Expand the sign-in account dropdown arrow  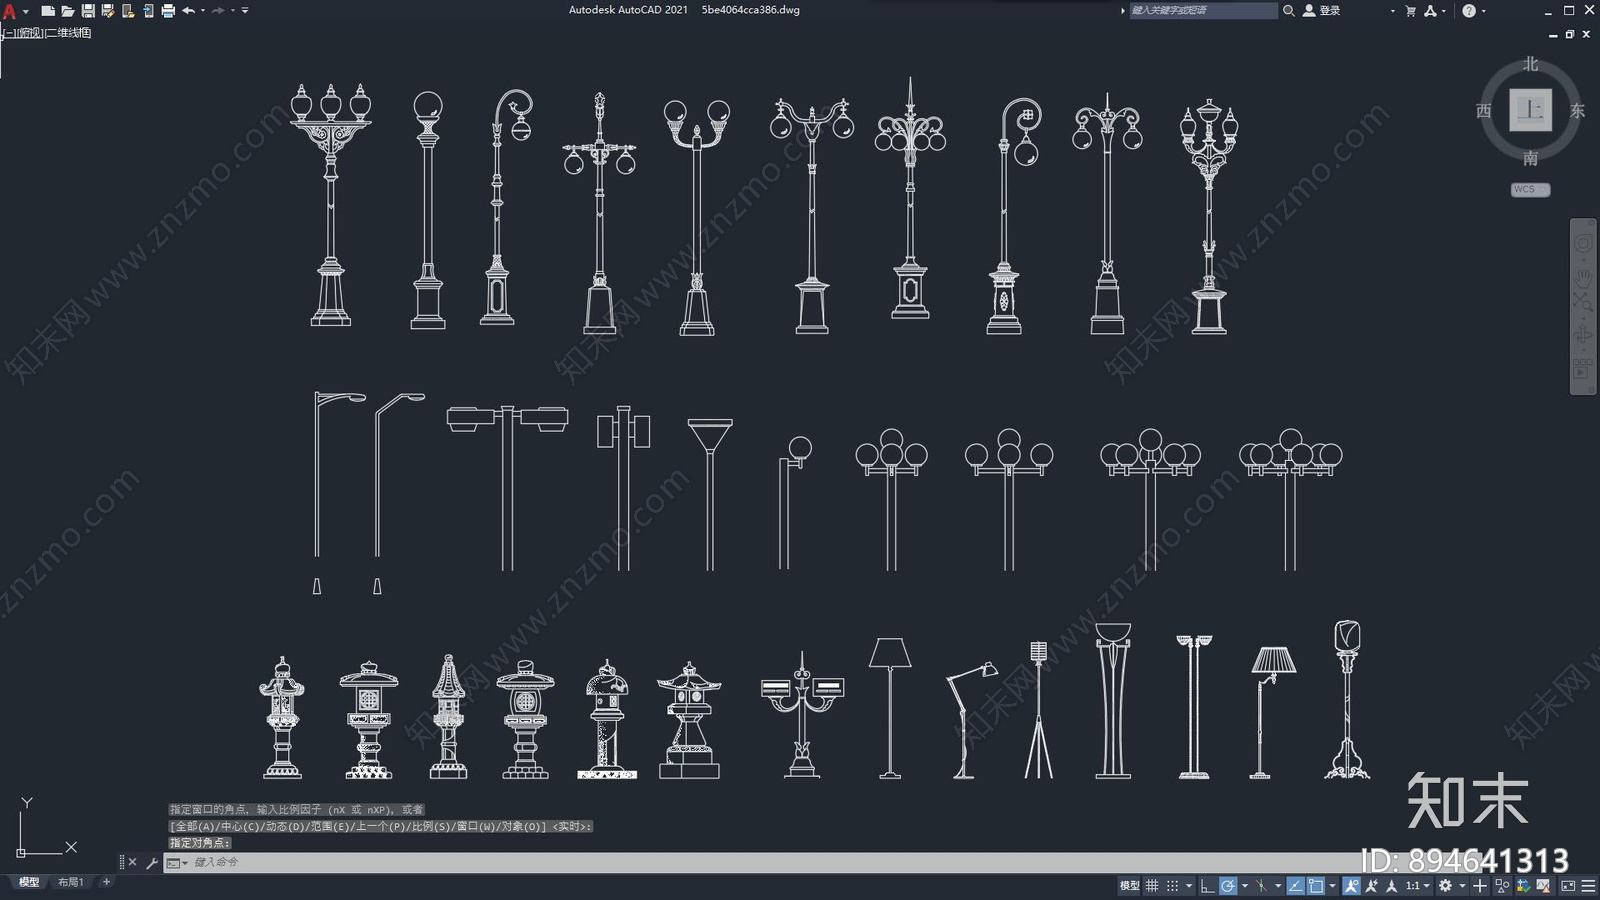[1392, 11]
